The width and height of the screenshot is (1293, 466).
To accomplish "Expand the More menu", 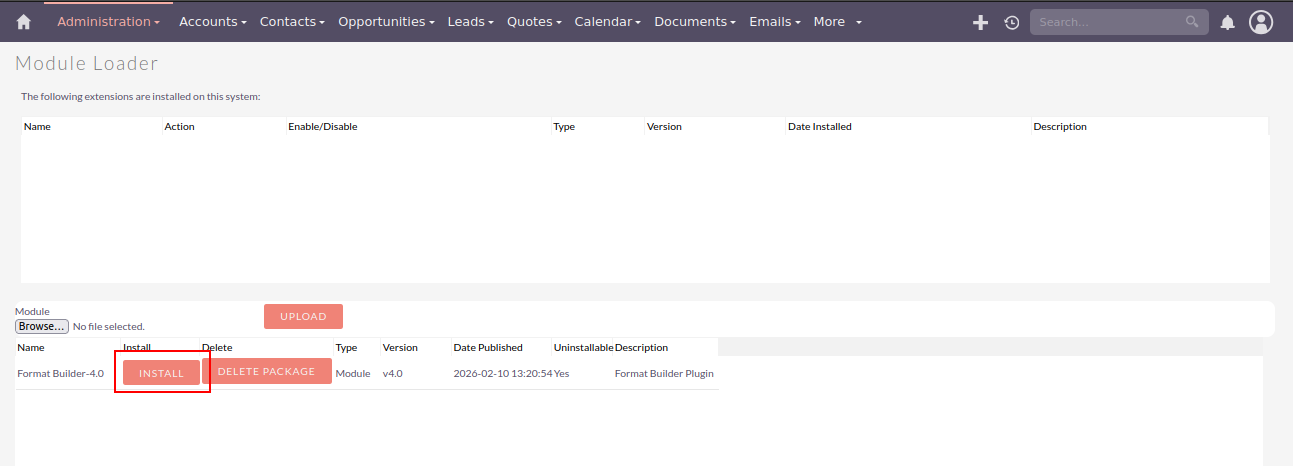I will point(837,22).
